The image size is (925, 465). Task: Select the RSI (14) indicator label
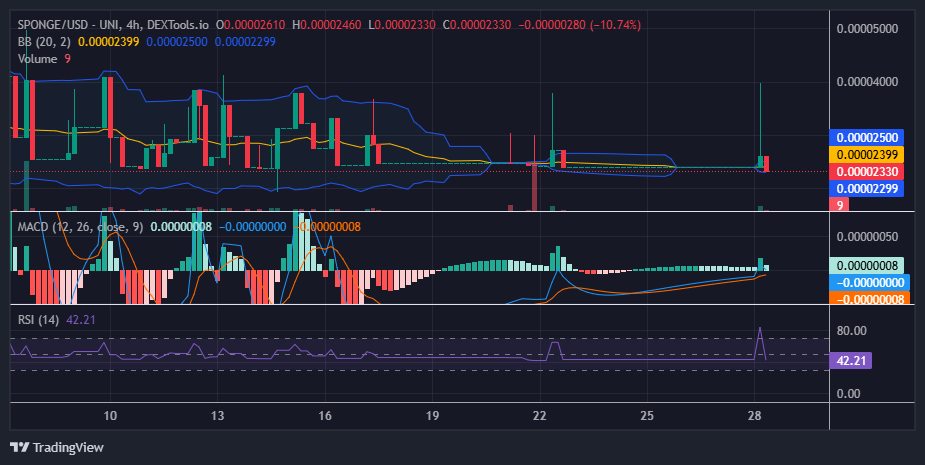point(38,320)
